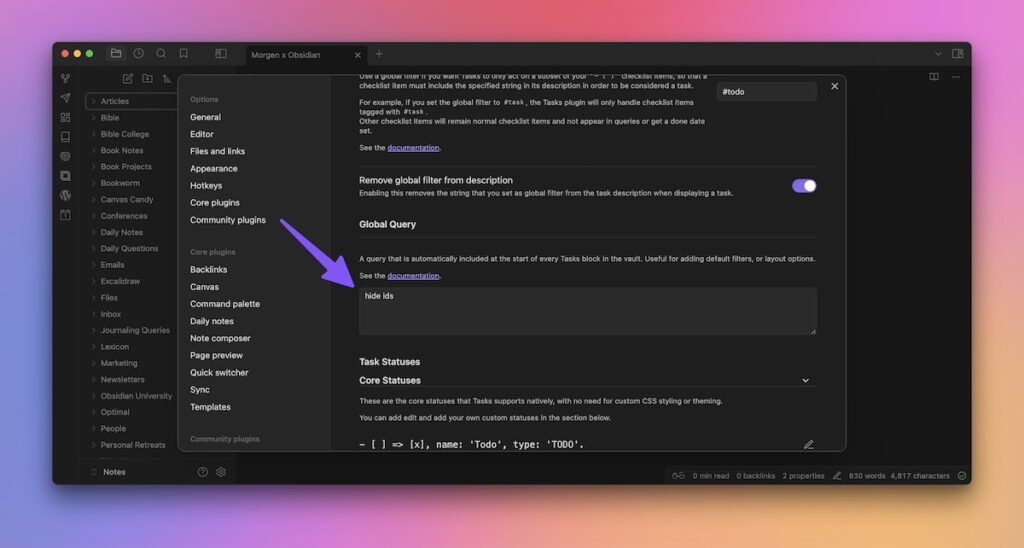Expand the Obsidian University folder
Screen dimensions: 1024x548
point(93,396)
